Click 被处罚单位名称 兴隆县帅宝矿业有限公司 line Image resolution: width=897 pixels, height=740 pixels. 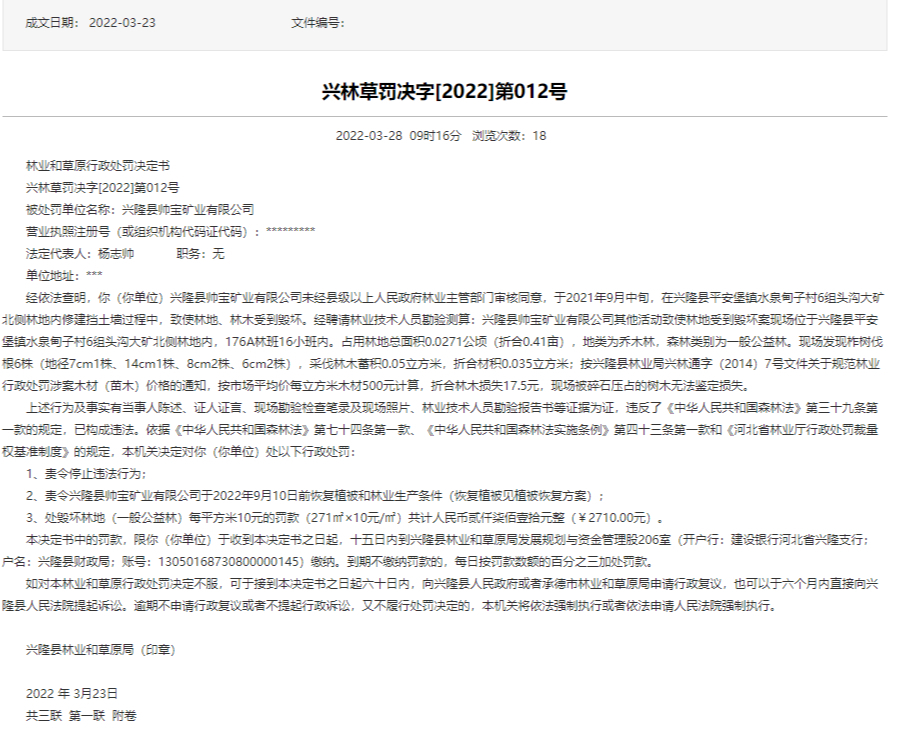[140, 209]
